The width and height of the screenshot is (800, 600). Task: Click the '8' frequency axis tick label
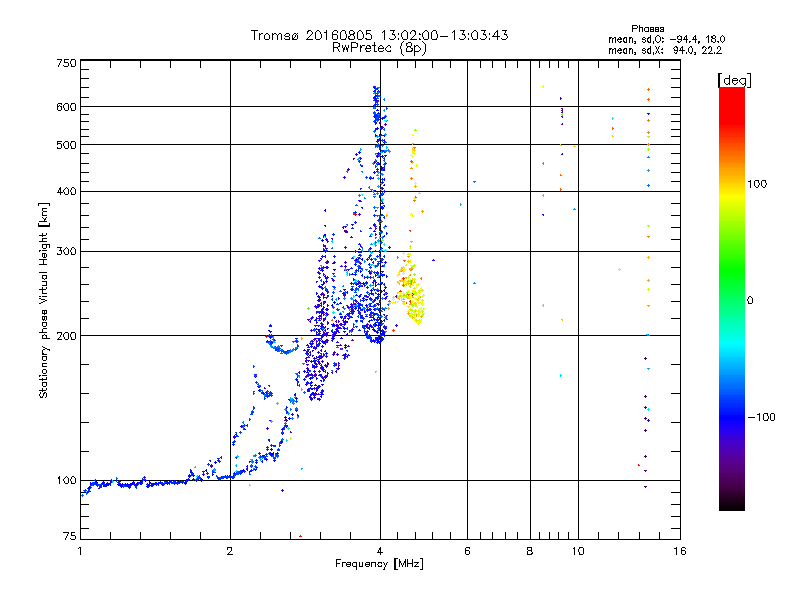click(530, 551)
